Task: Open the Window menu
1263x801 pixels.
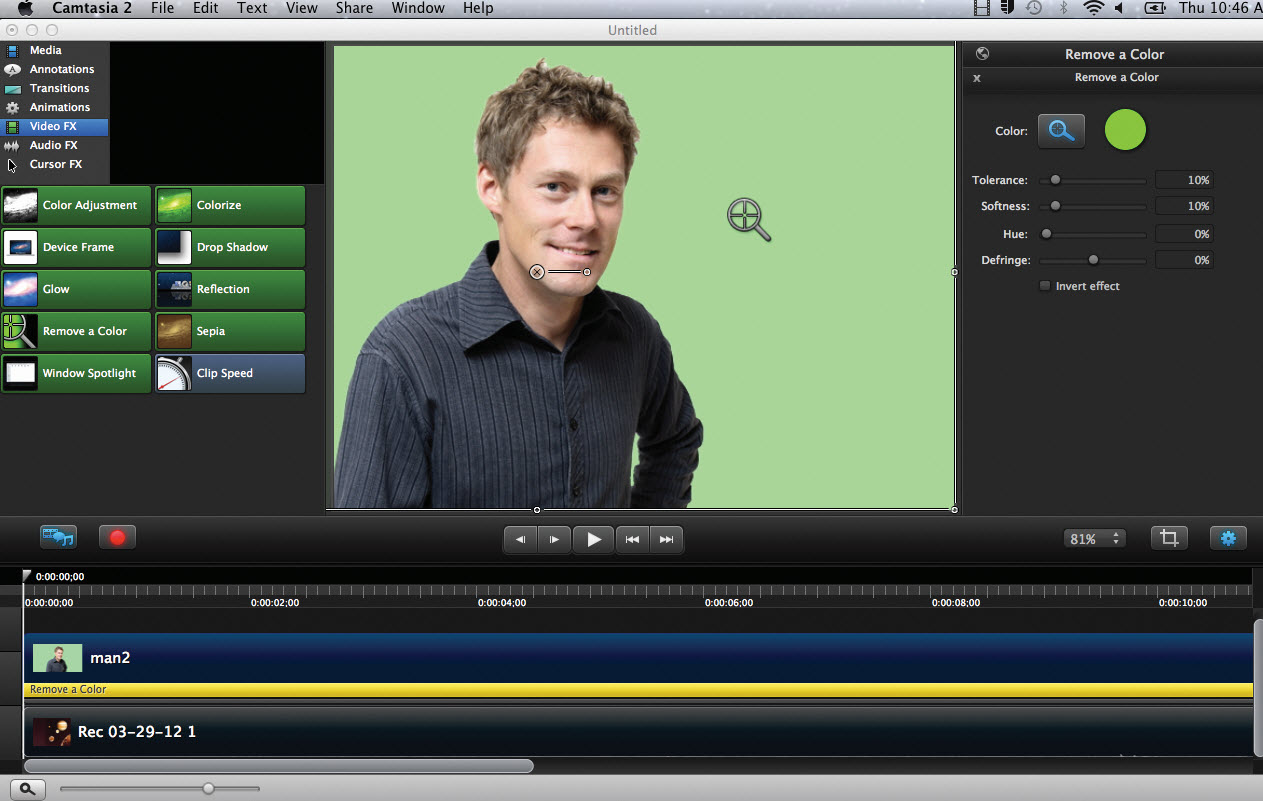Action: [x=418, y=8]
